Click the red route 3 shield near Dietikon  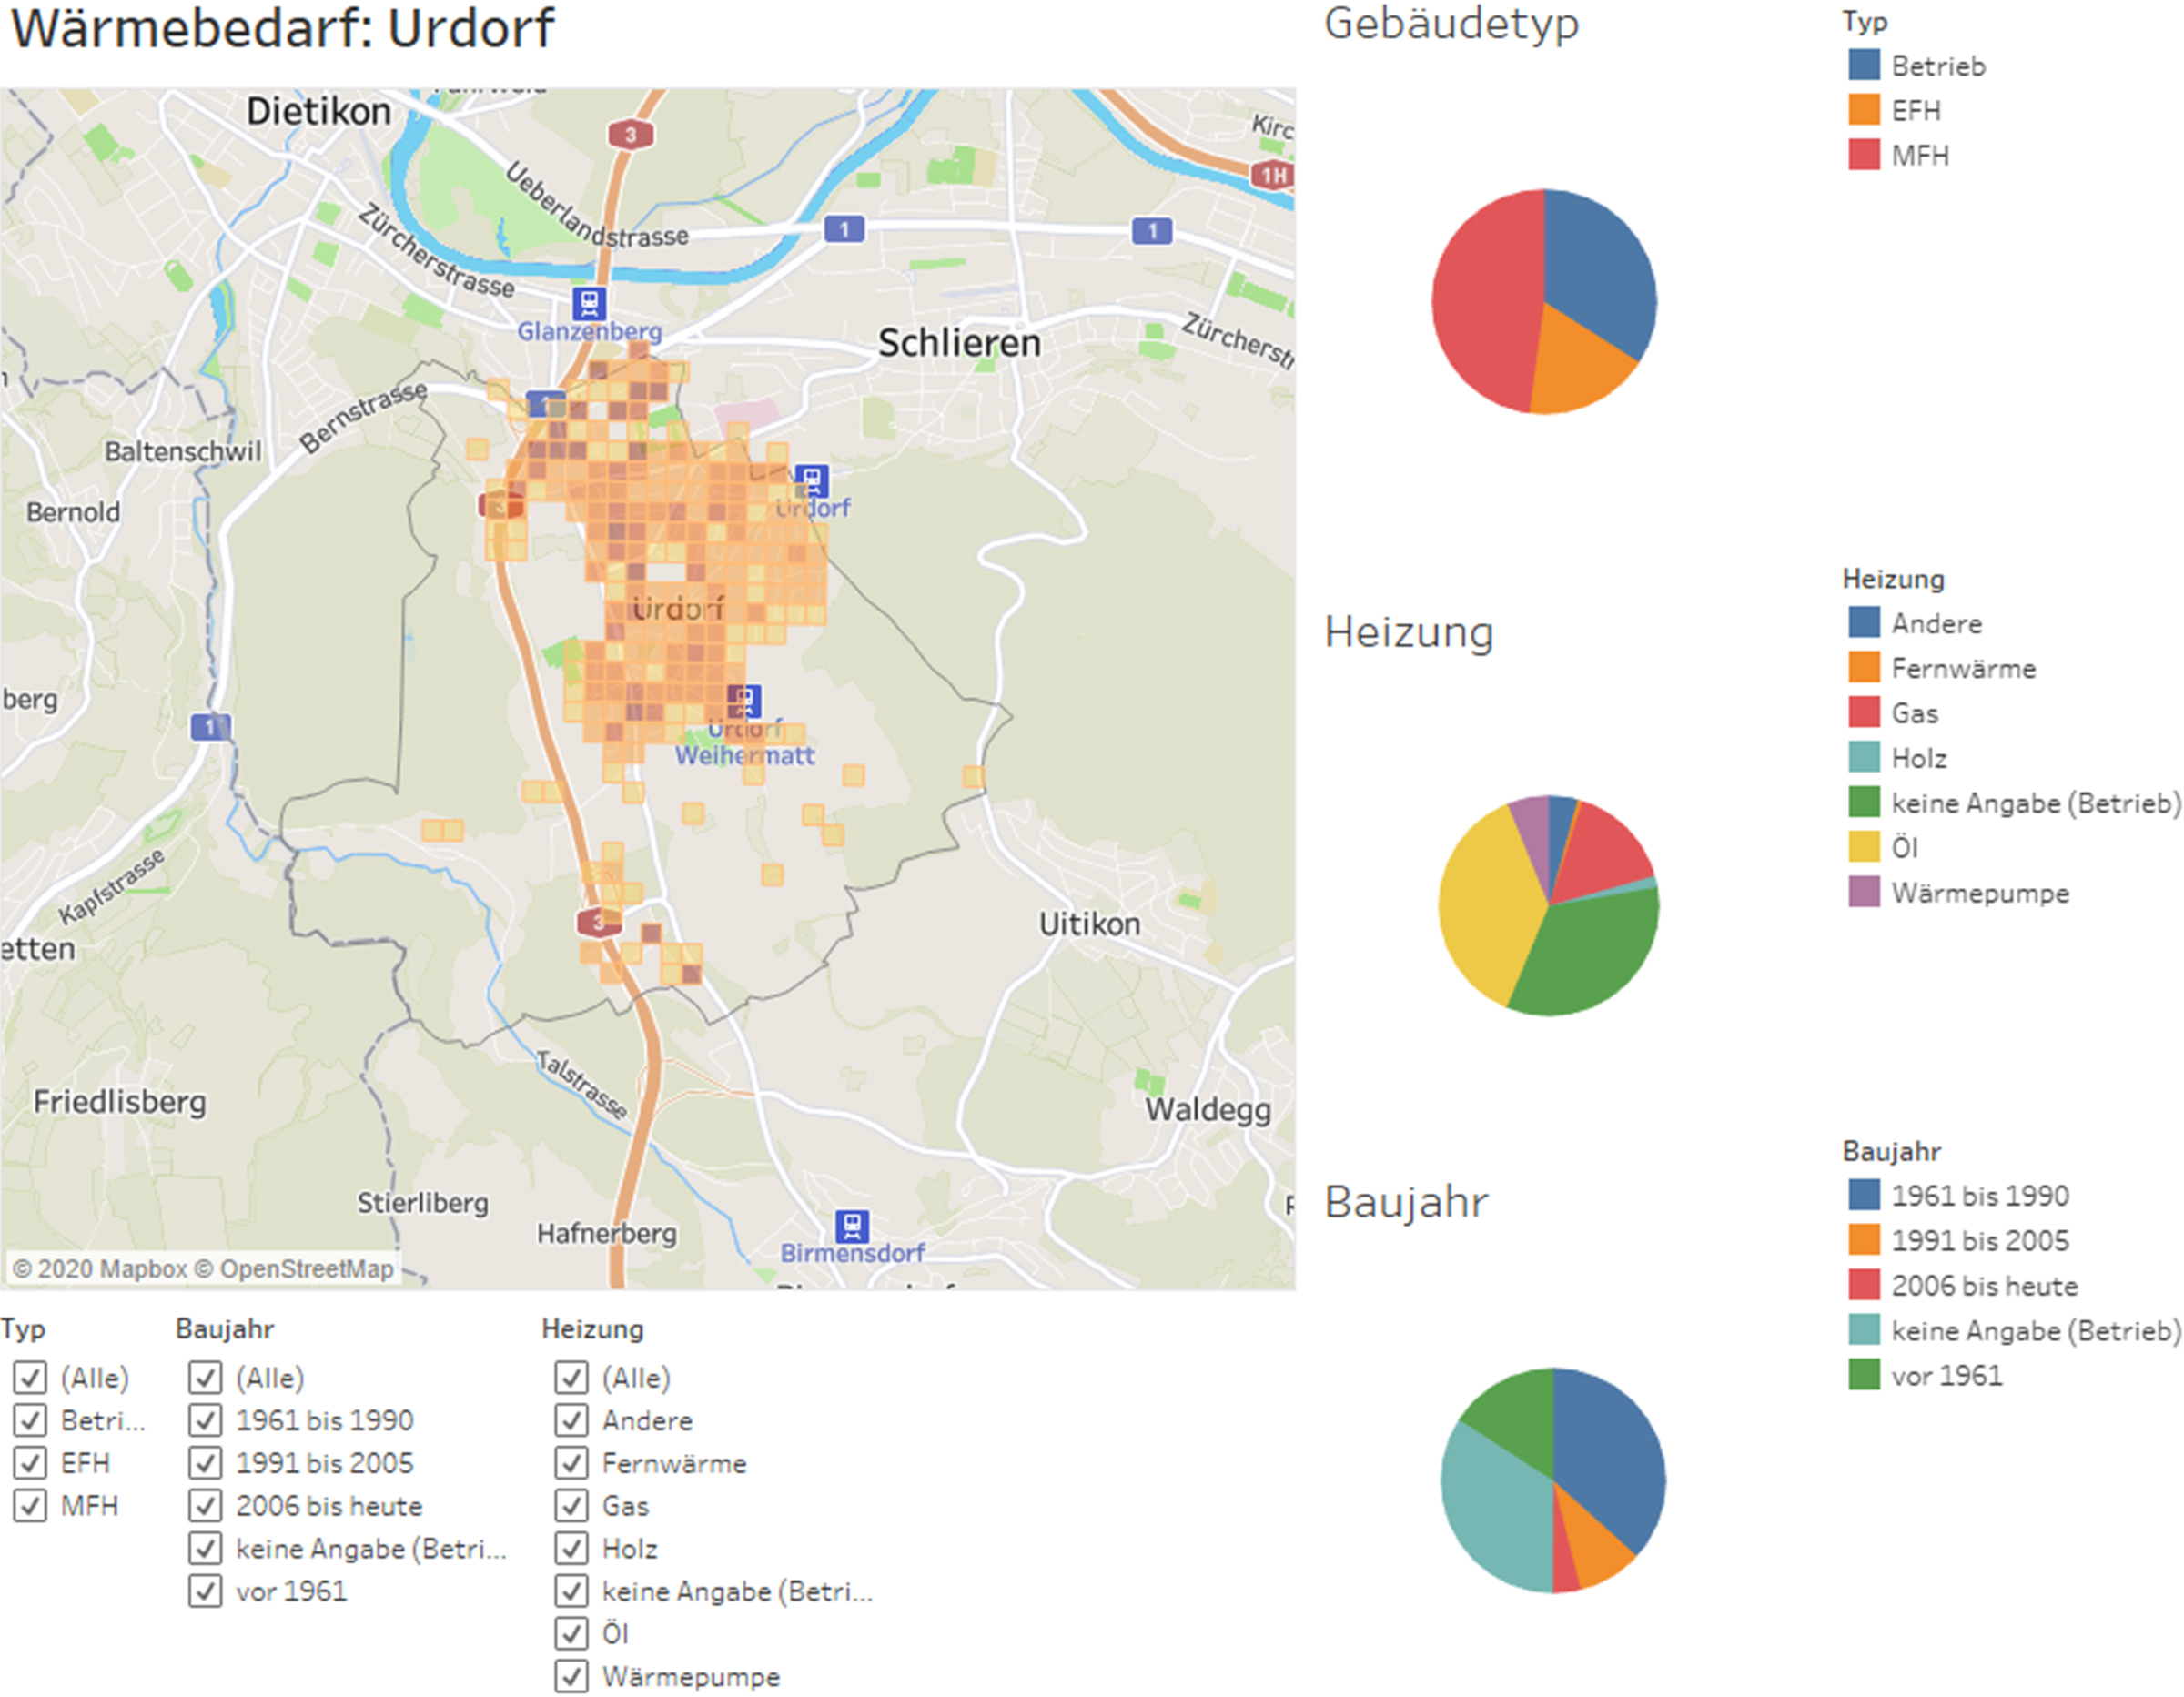630,134
